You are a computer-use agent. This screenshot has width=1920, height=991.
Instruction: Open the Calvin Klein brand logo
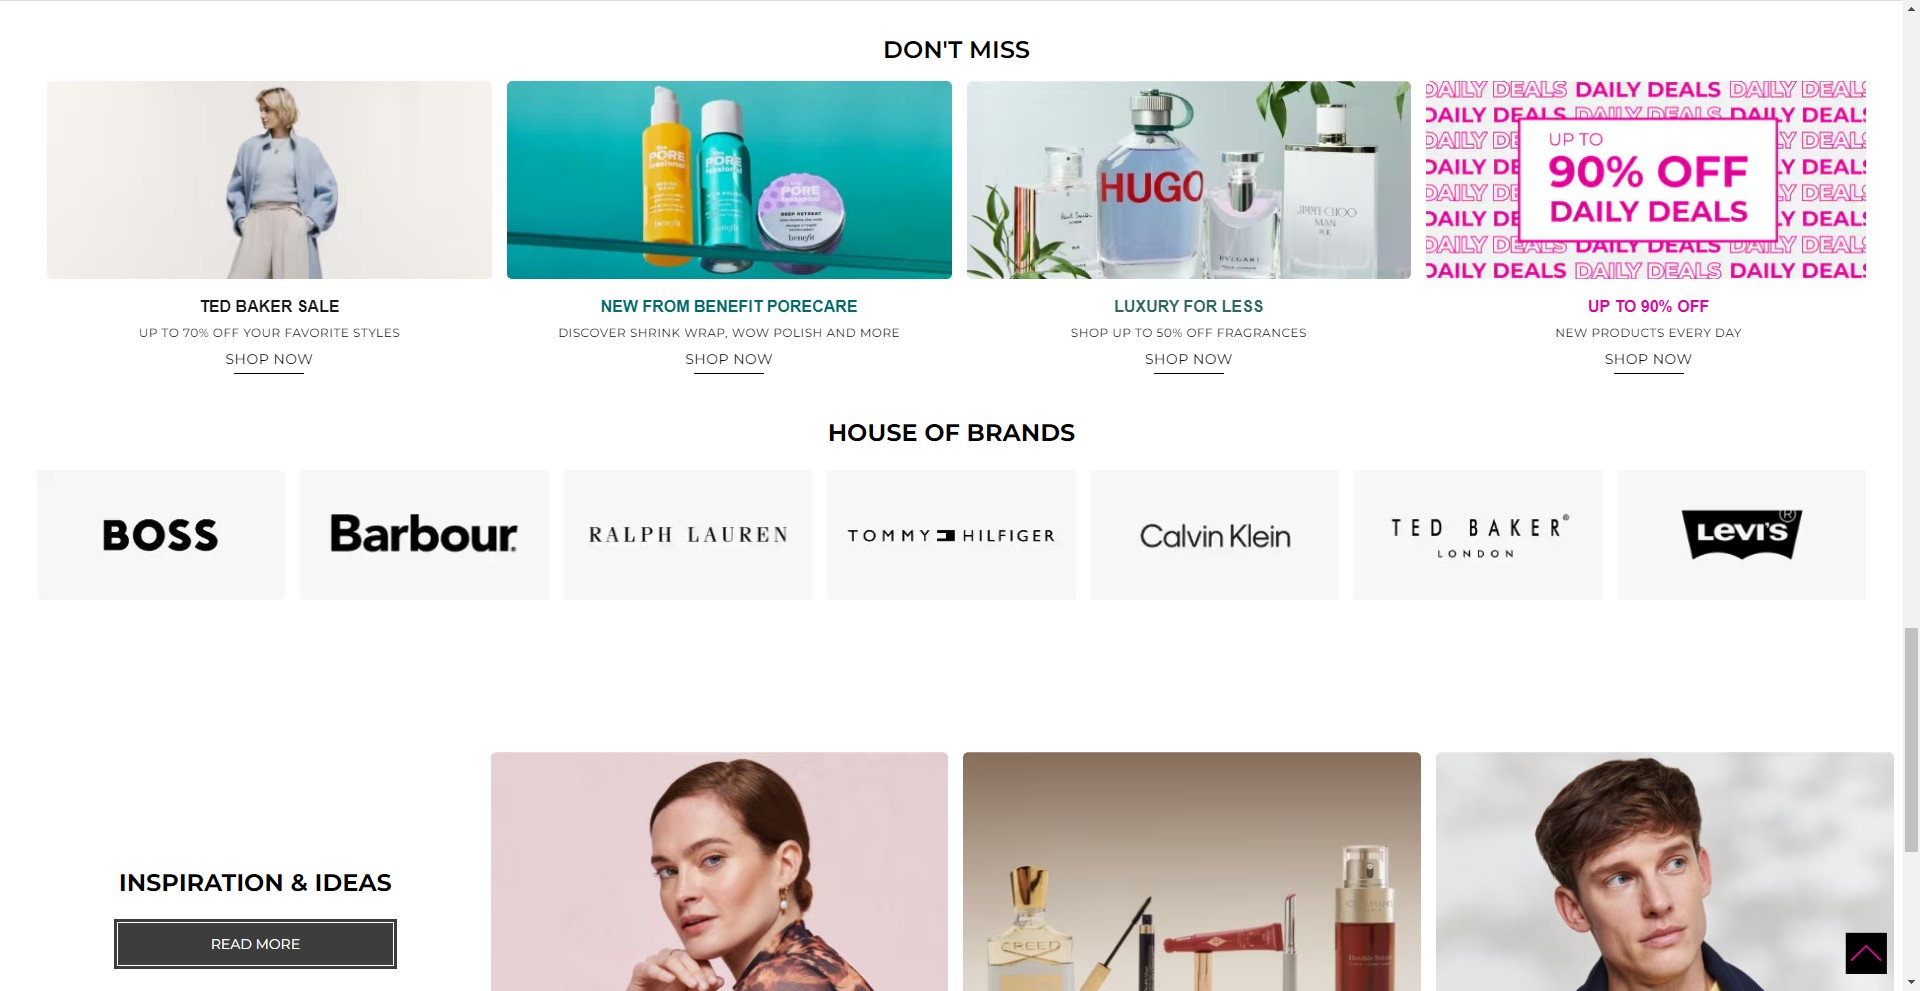[1215, 535]
